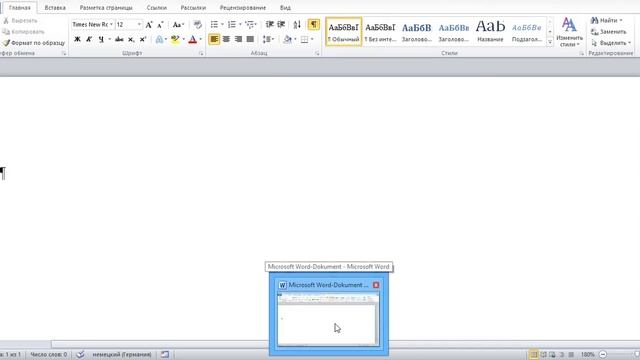This screenshot has height=360, width=640.
Task: Open the underline style dropdown arrow
Action: click(x=109, y=39)
